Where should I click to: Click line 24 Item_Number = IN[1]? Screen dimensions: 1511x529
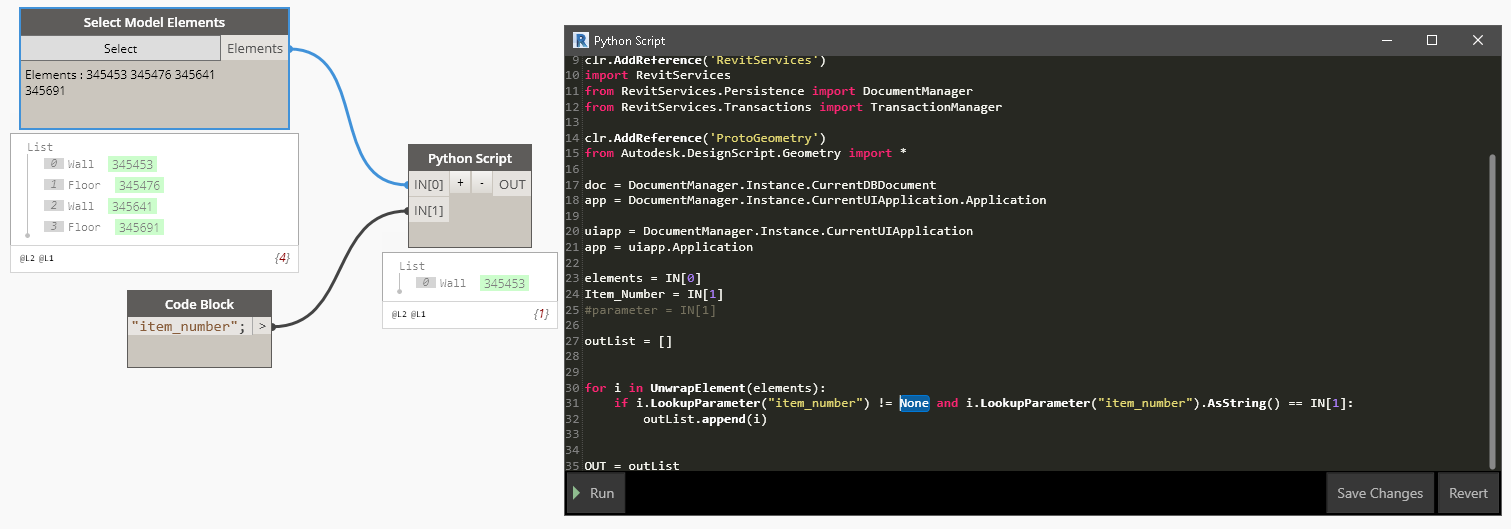(x=654, y=294)
